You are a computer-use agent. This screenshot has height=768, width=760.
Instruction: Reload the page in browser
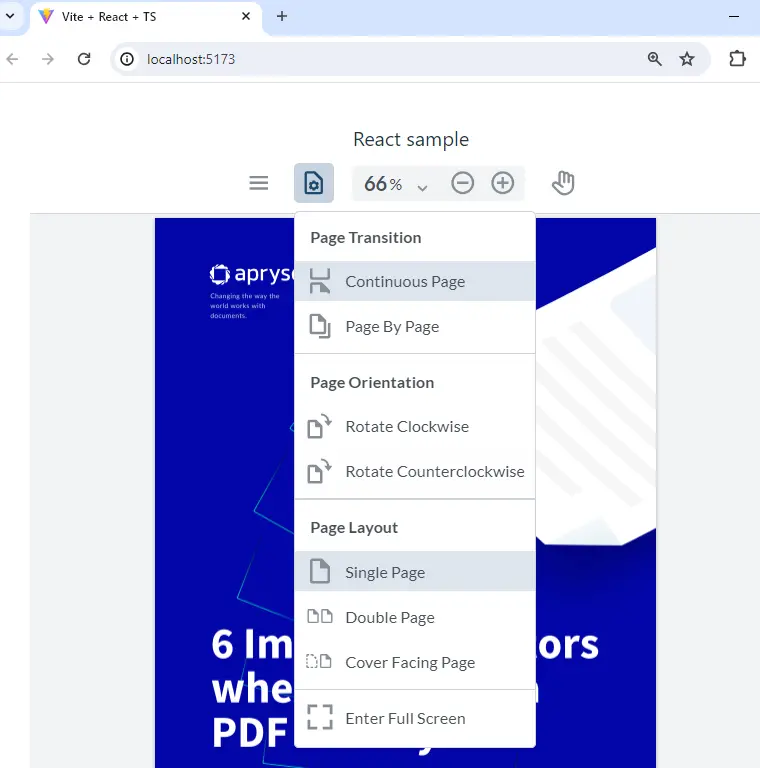click(x=84, y=59)
